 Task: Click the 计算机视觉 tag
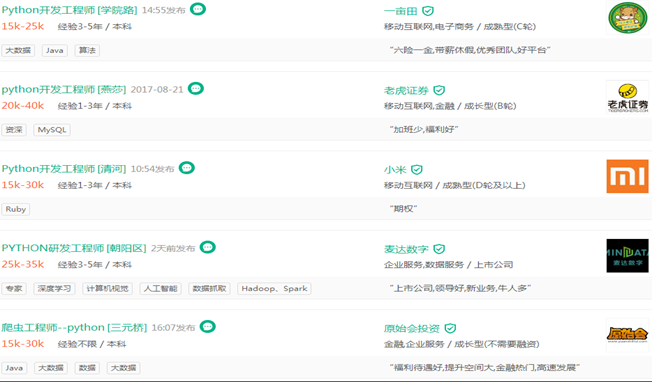coord(107,288)
